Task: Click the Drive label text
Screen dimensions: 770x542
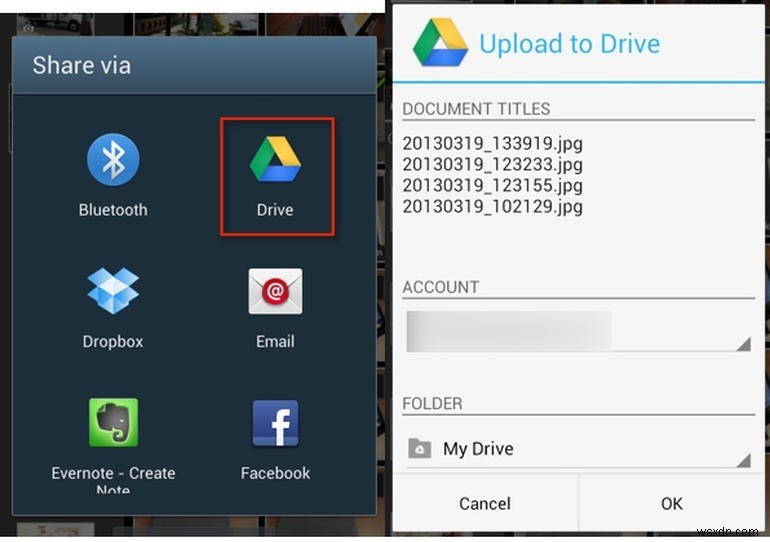Action: click(275, 210)
